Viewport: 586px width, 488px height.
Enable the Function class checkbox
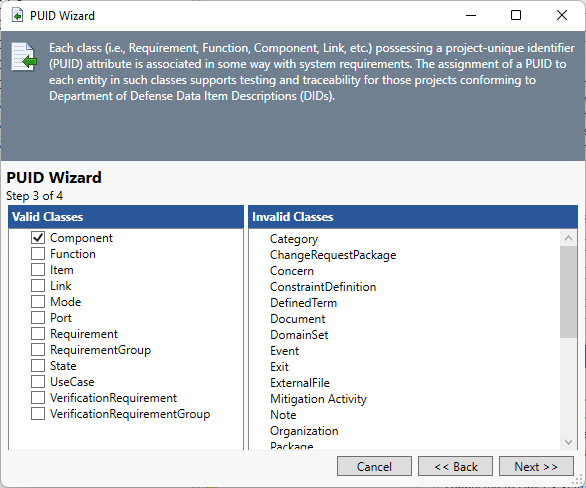pyautogui.click(x=38, y=254)
